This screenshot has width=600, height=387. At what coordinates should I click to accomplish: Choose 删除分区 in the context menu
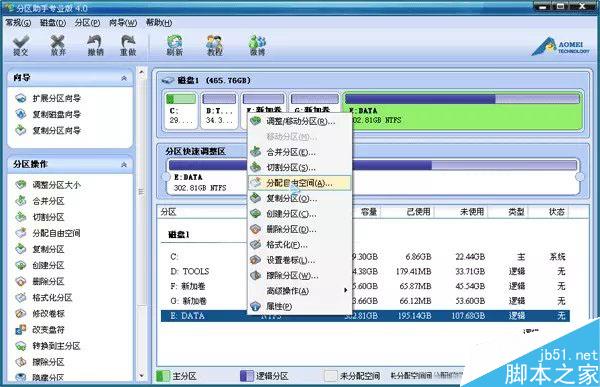299,229
